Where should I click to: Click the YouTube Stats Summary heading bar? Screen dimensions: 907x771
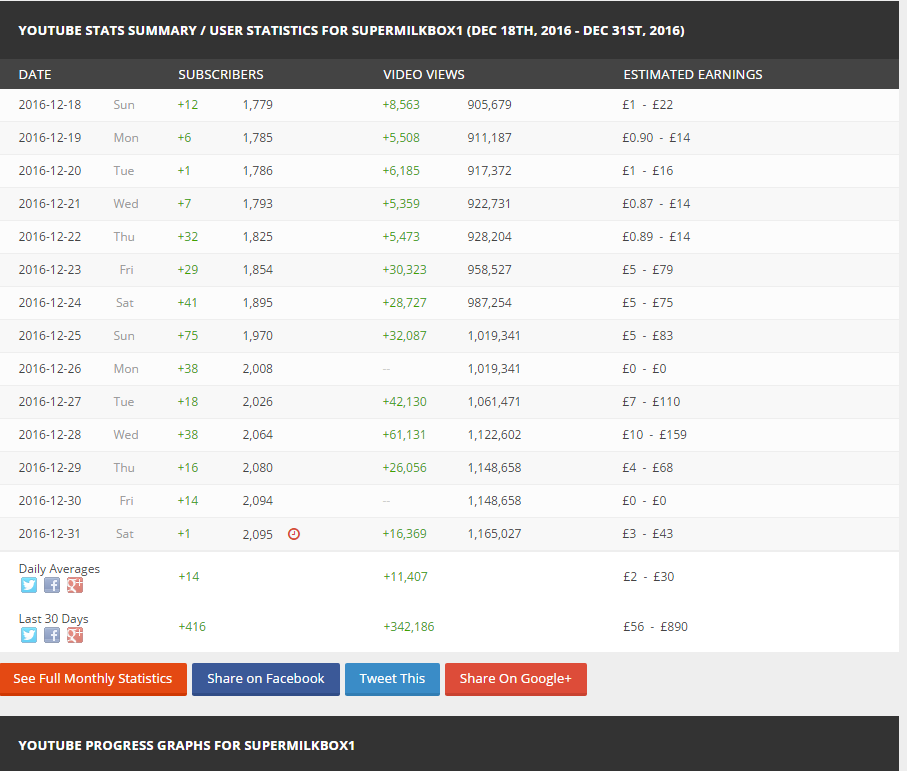[x=351, y=31]
